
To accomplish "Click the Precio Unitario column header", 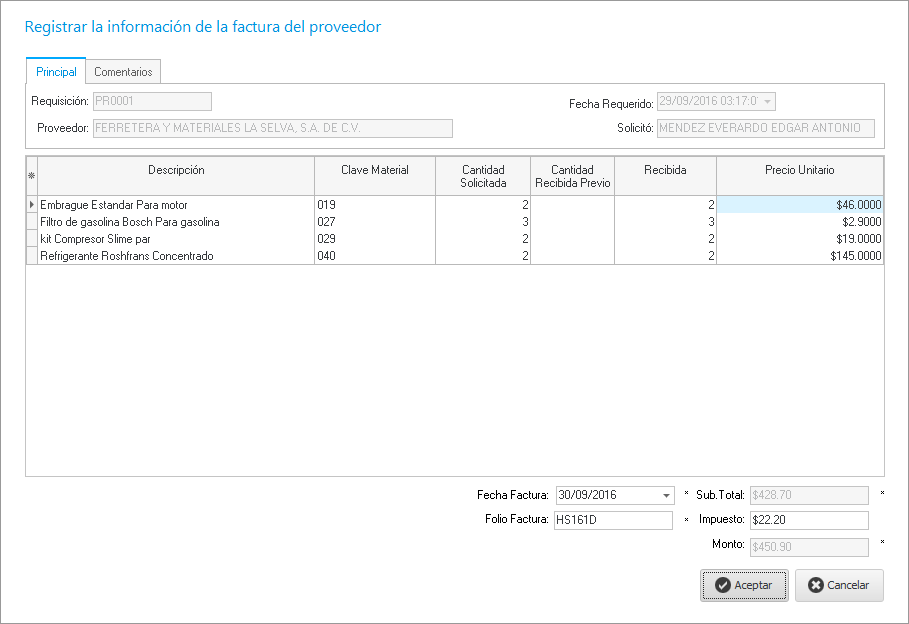I will coord(799,171).
